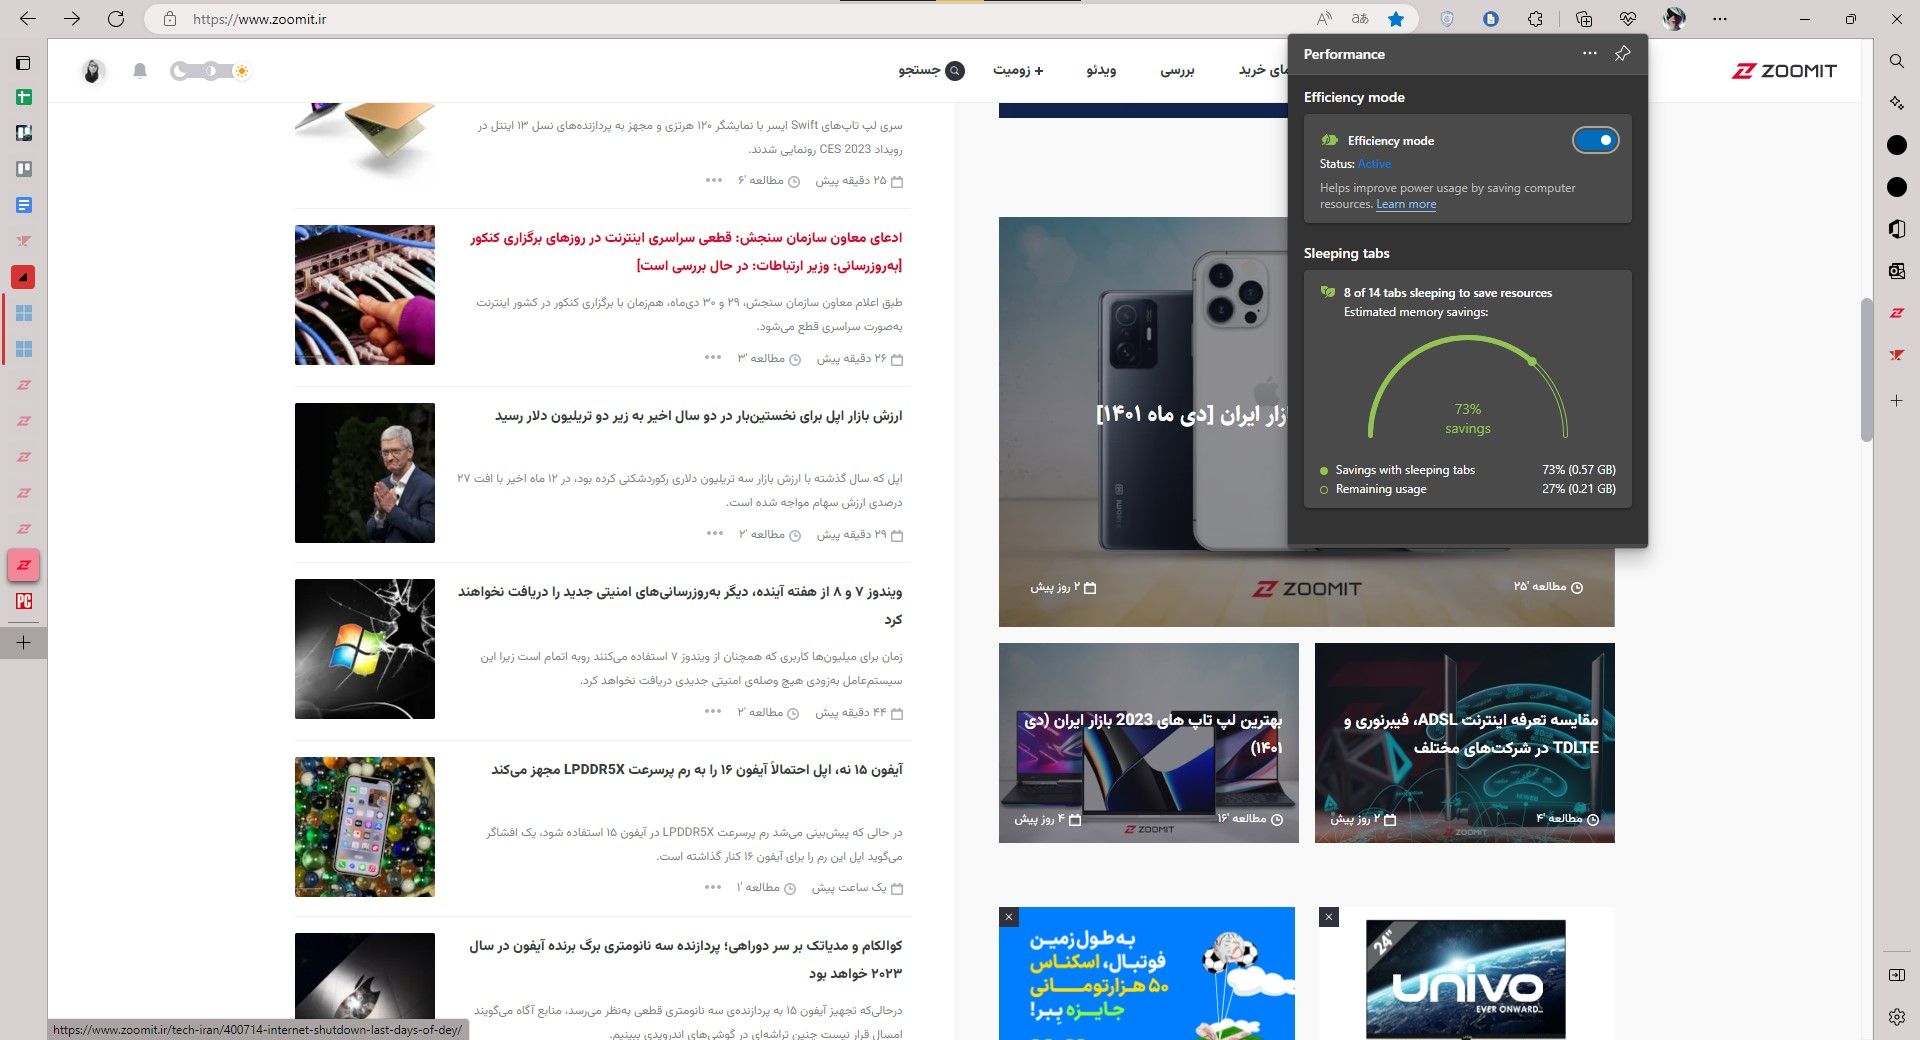Image resolution: width=1920 pixels, height=1040 pixels.
Task: Open the Zoomit user avatar
Action: (93, 71)
